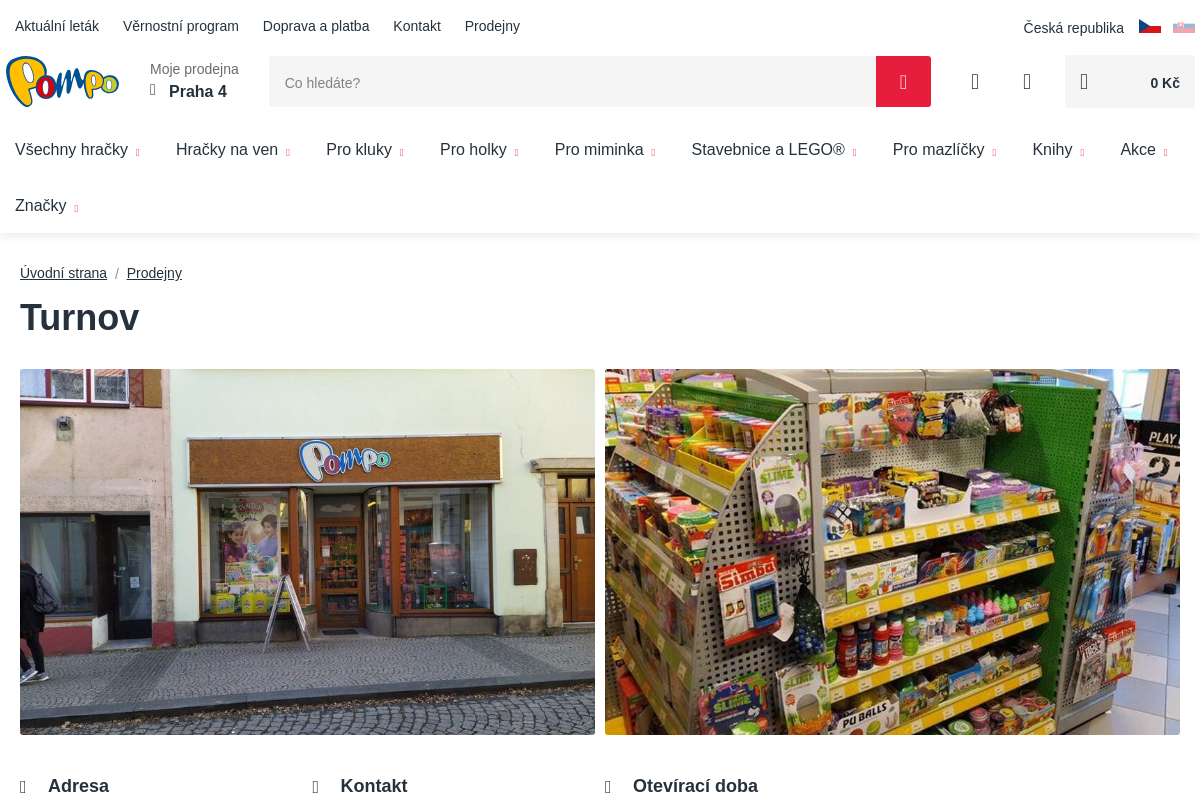Open the Knihy menu item
Image resolution: width=1200 pixels, height=800 pixels.
click(1058, 150)
